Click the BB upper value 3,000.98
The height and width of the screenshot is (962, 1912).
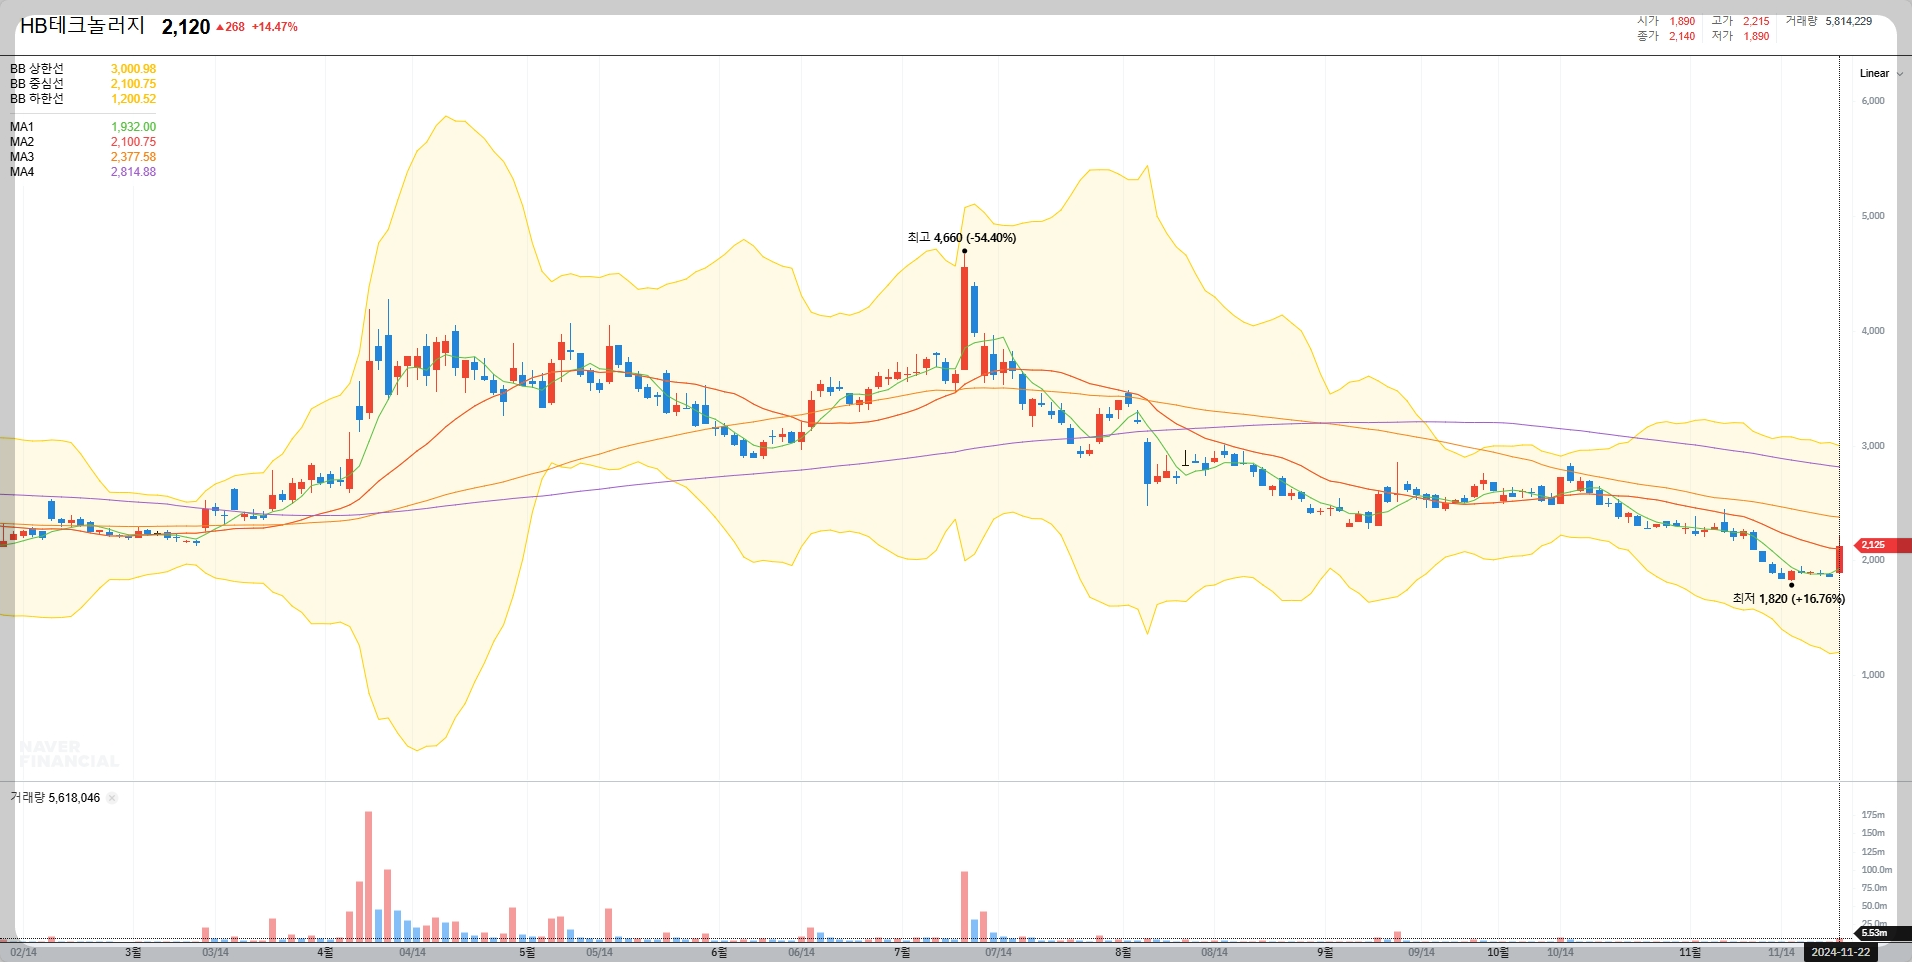tap(133, 69)
